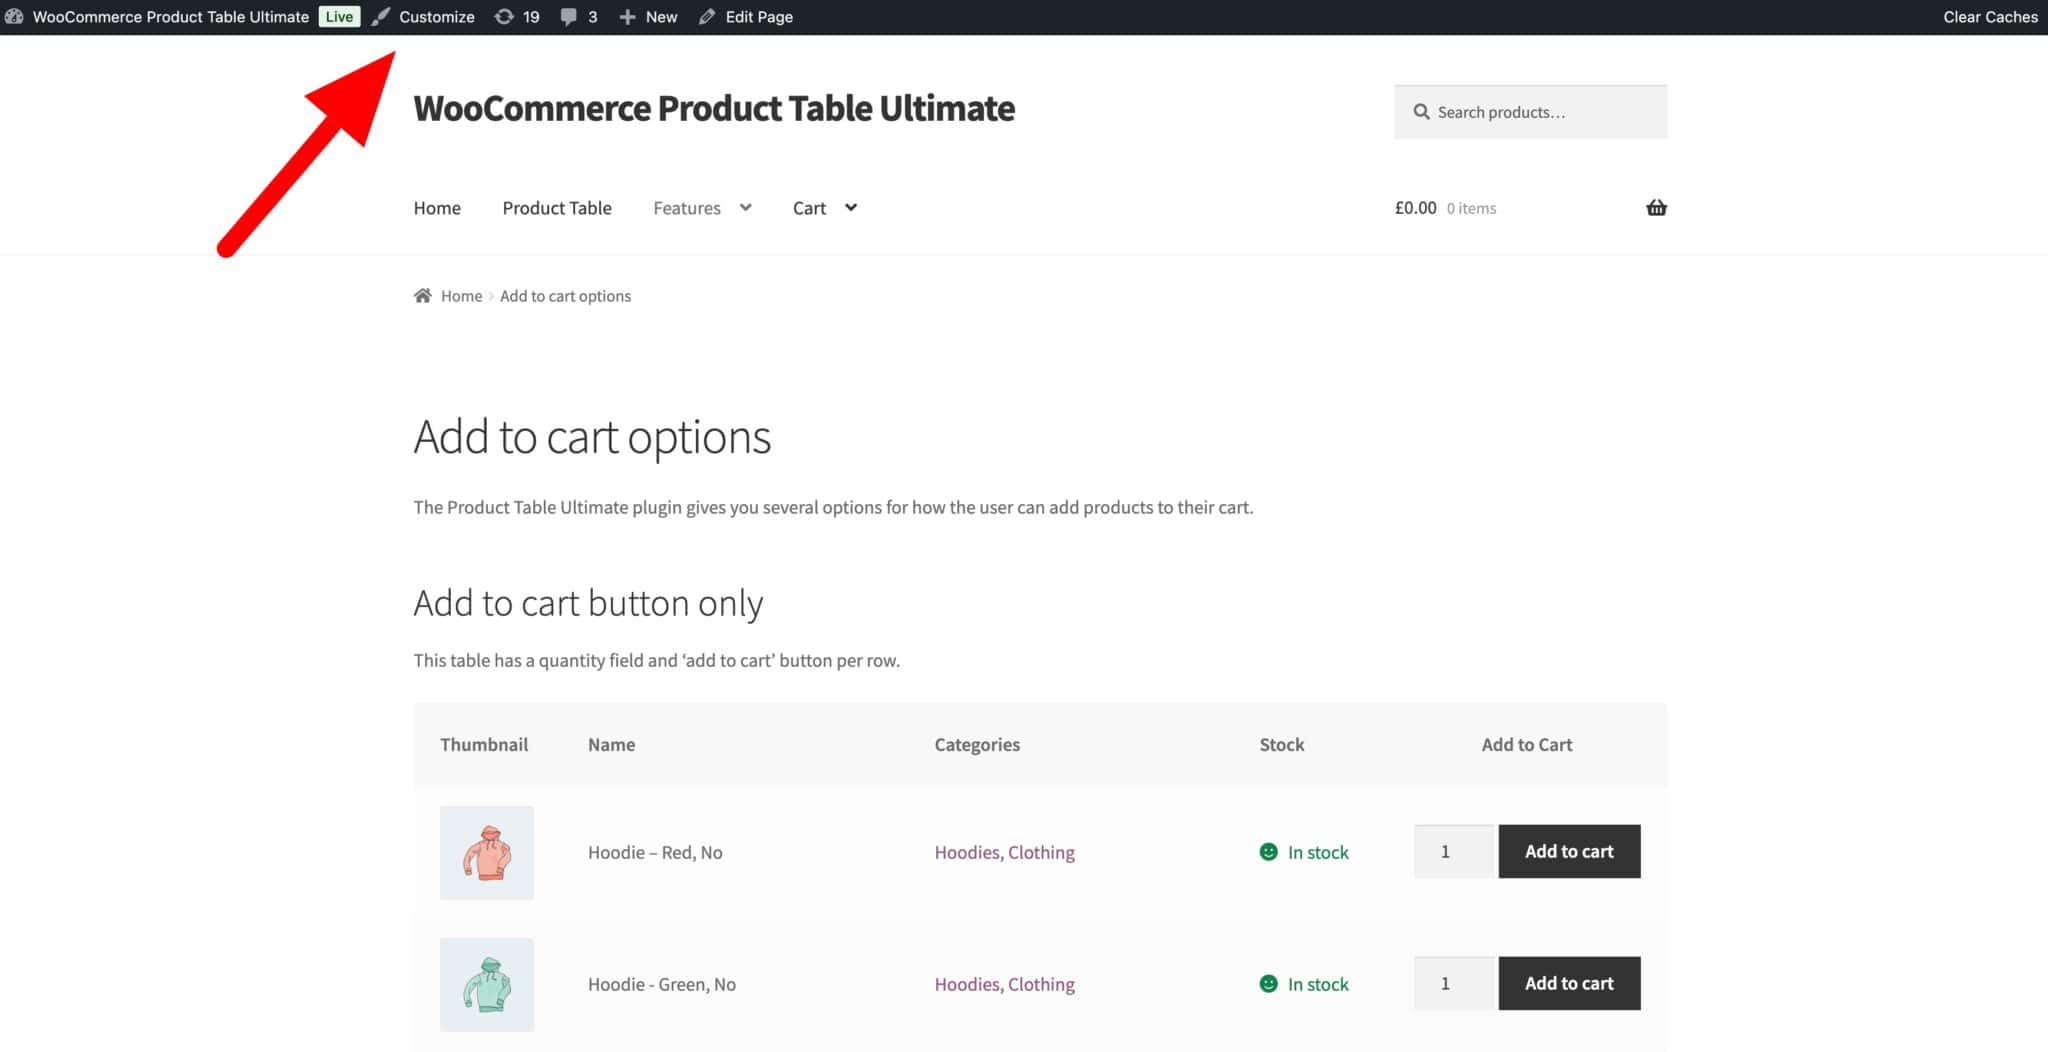Open the comments bubble showing 3

(579, 17)
